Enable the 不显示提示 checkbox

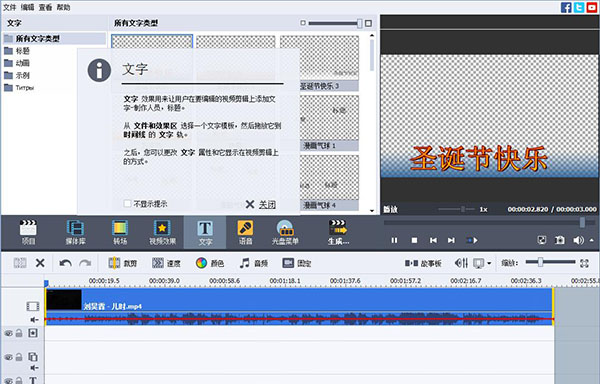pos(127,204)
